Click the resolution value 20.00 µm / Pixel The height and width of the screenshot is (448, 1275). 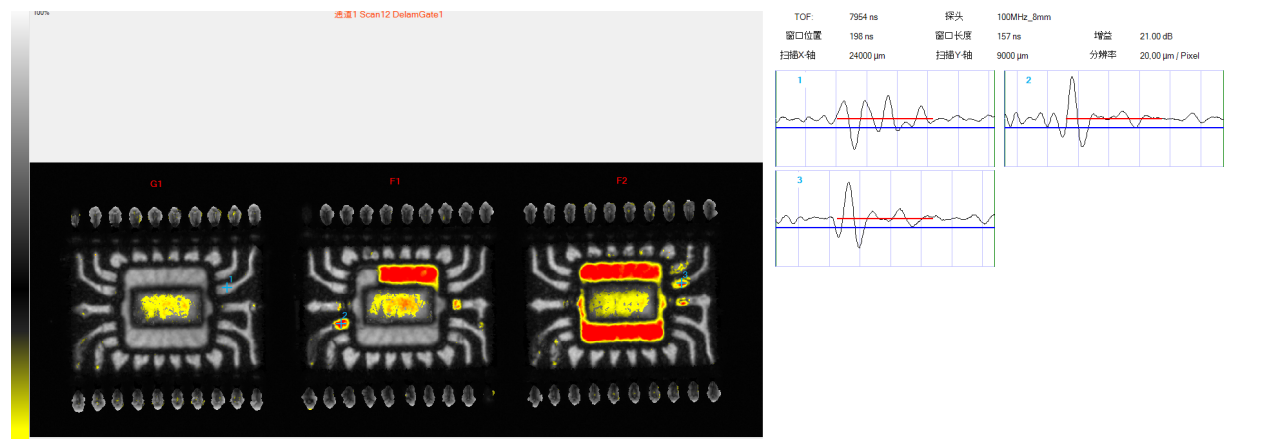1169,55
